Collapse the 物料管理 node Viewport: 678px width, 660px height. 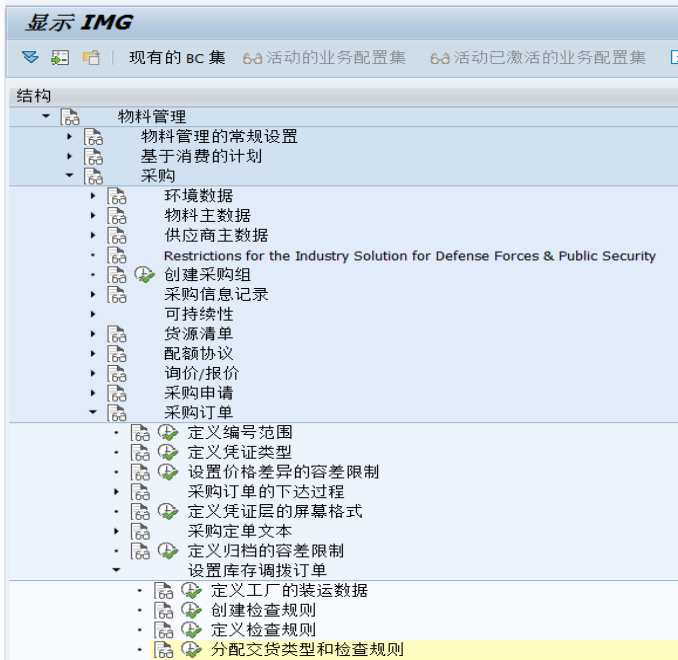point(46,116)
